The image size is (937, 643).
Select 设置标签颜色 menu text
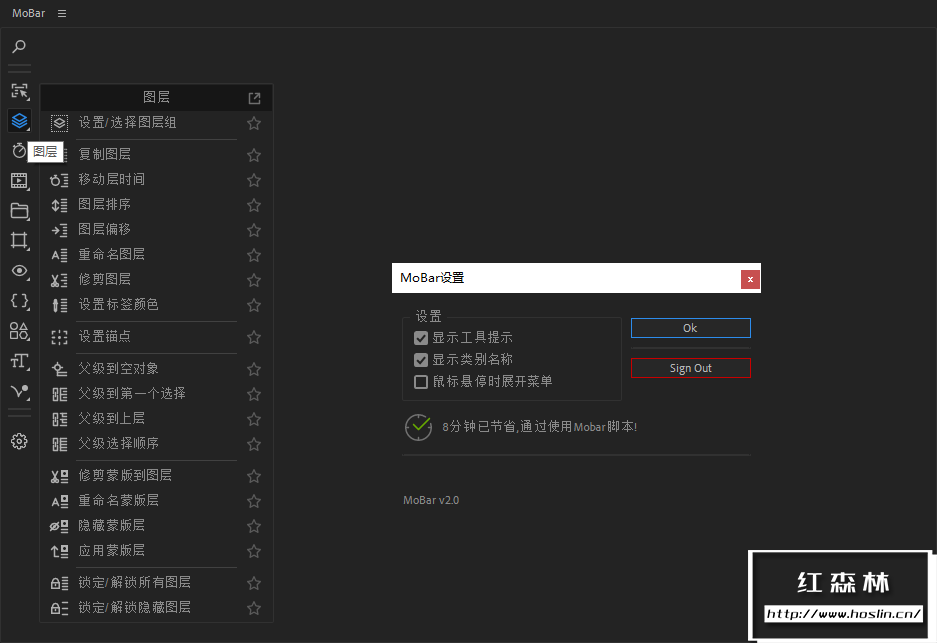tap(118, 304)
